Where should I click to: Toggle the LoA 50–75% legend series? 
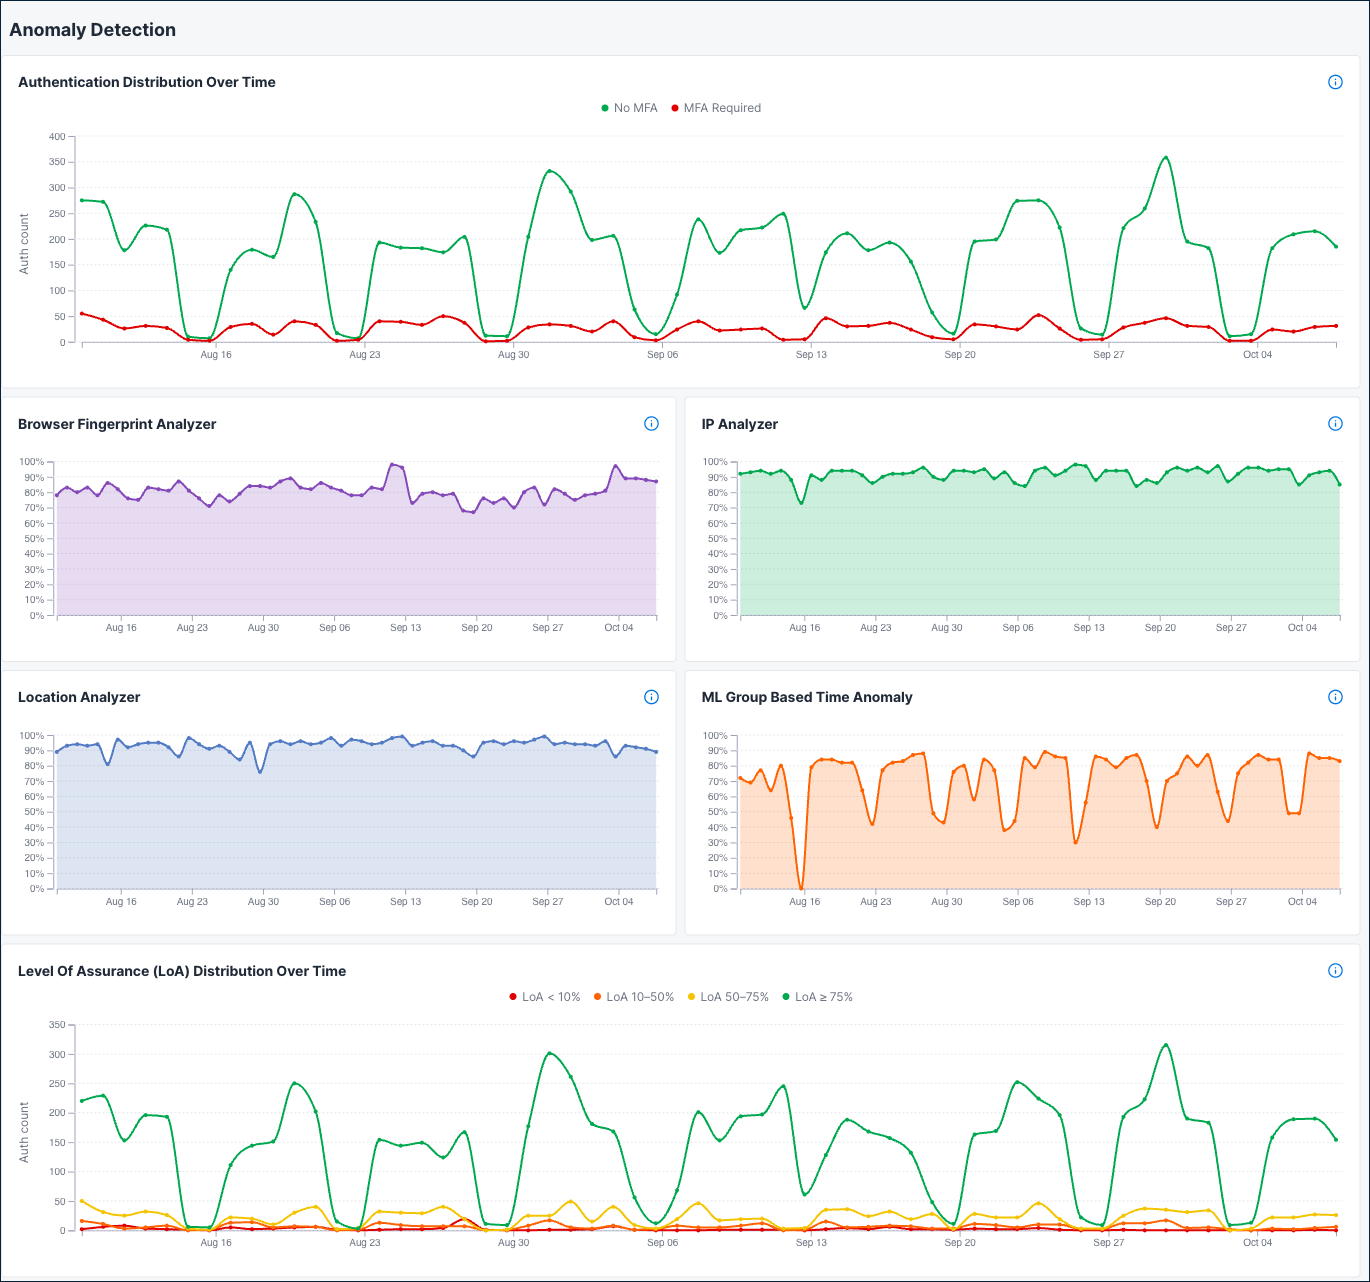(x=728, y=997)
